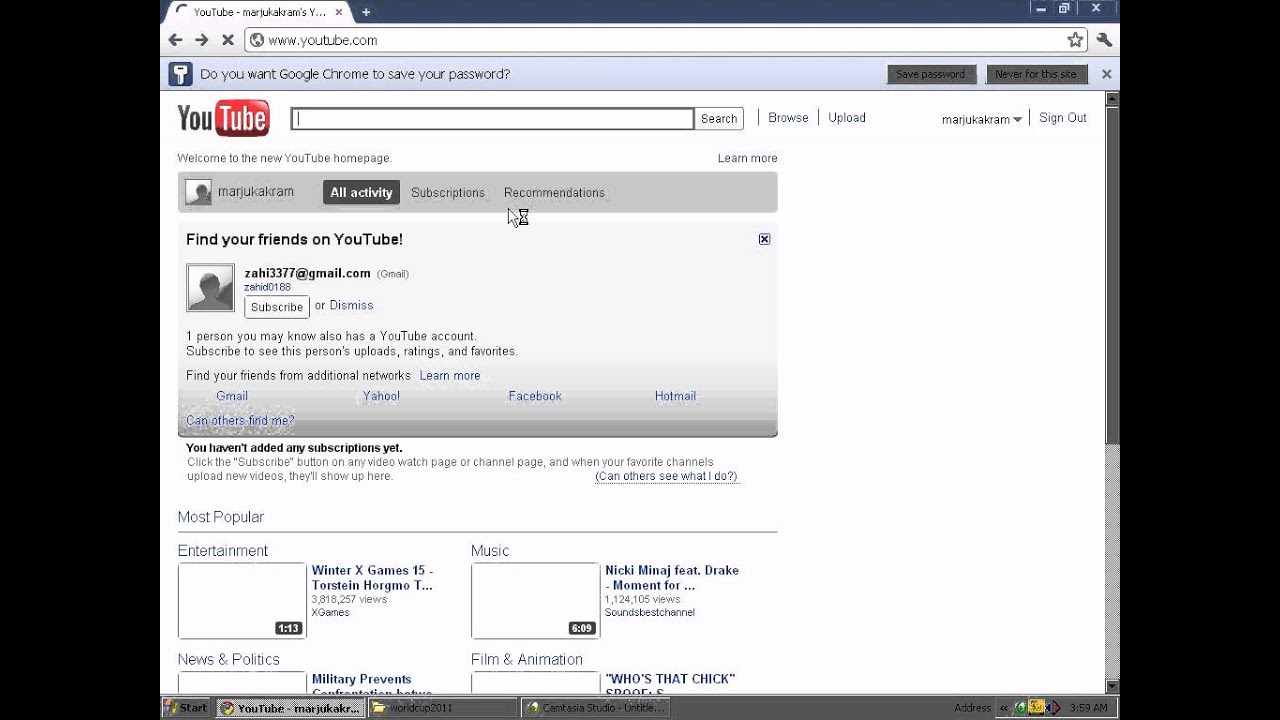Expand hidden tray icons with the chevron

click(1006, 708)
